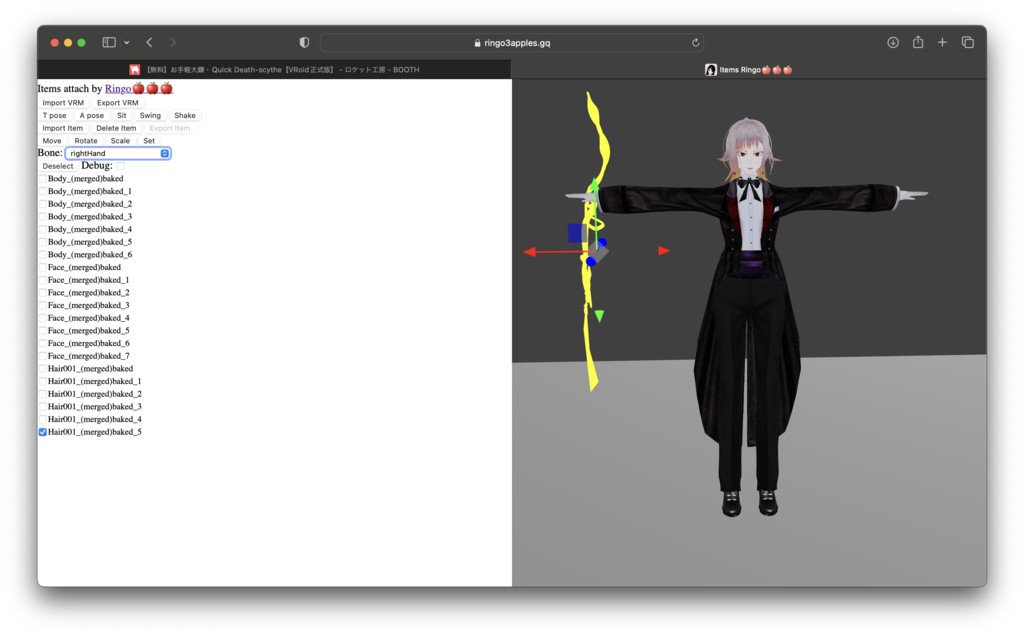Check Hair001_(merged)baked_2 checkbox
This screenshot has width=1024, height=636.
coord(42,394)
